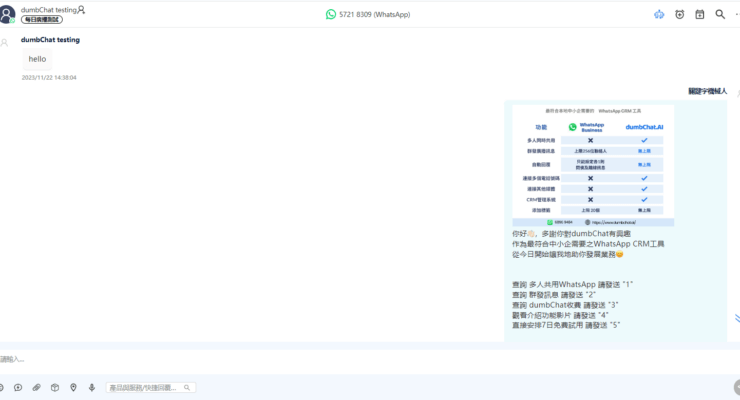
Task: Click the 7-day free trial line "5"
Action: pos(566,325)
